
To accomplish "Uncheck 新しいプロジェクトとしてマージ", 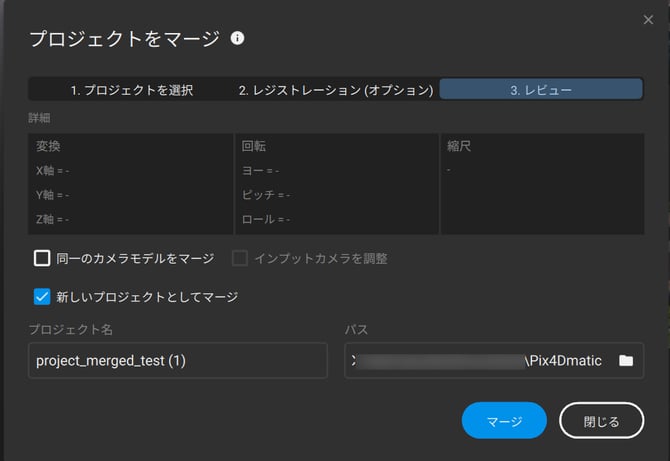I will tap(42, 297).
